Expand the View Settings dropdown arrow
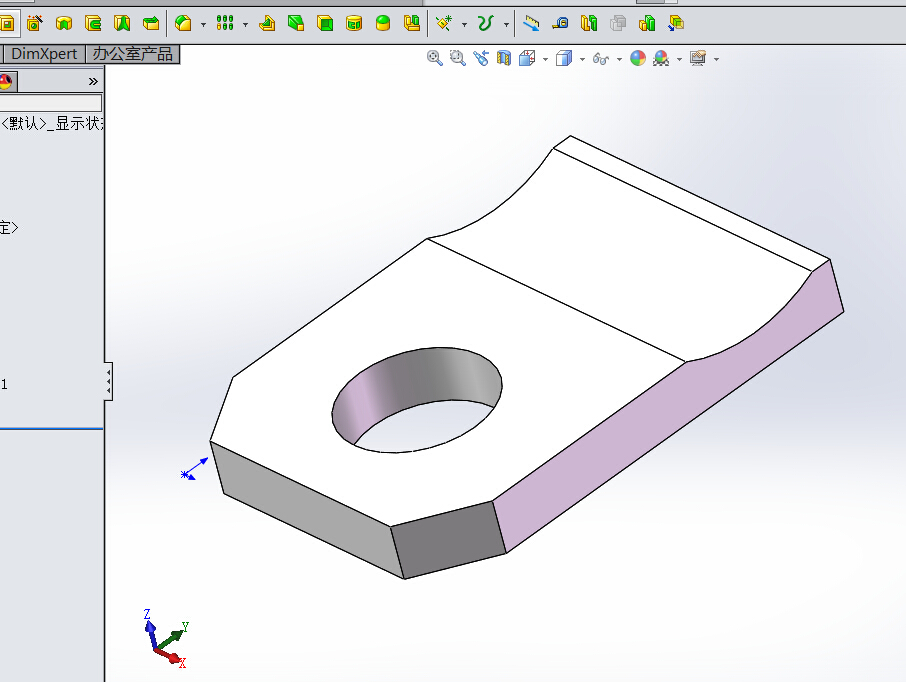906x682 pixels. [716, 59]
